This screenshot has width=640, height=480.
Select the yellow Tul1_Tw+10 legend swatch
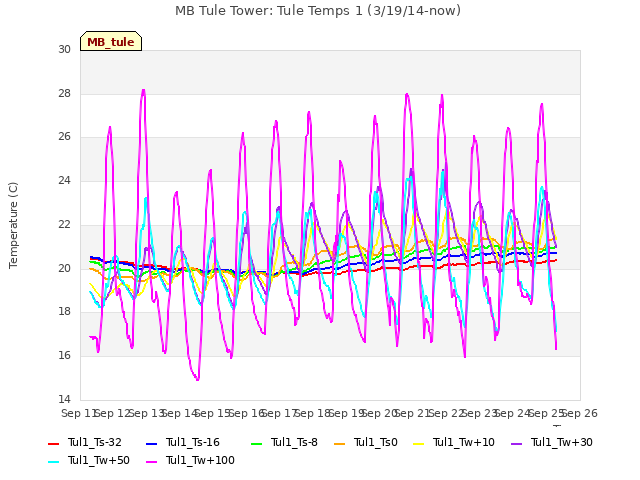pos(418,443)
